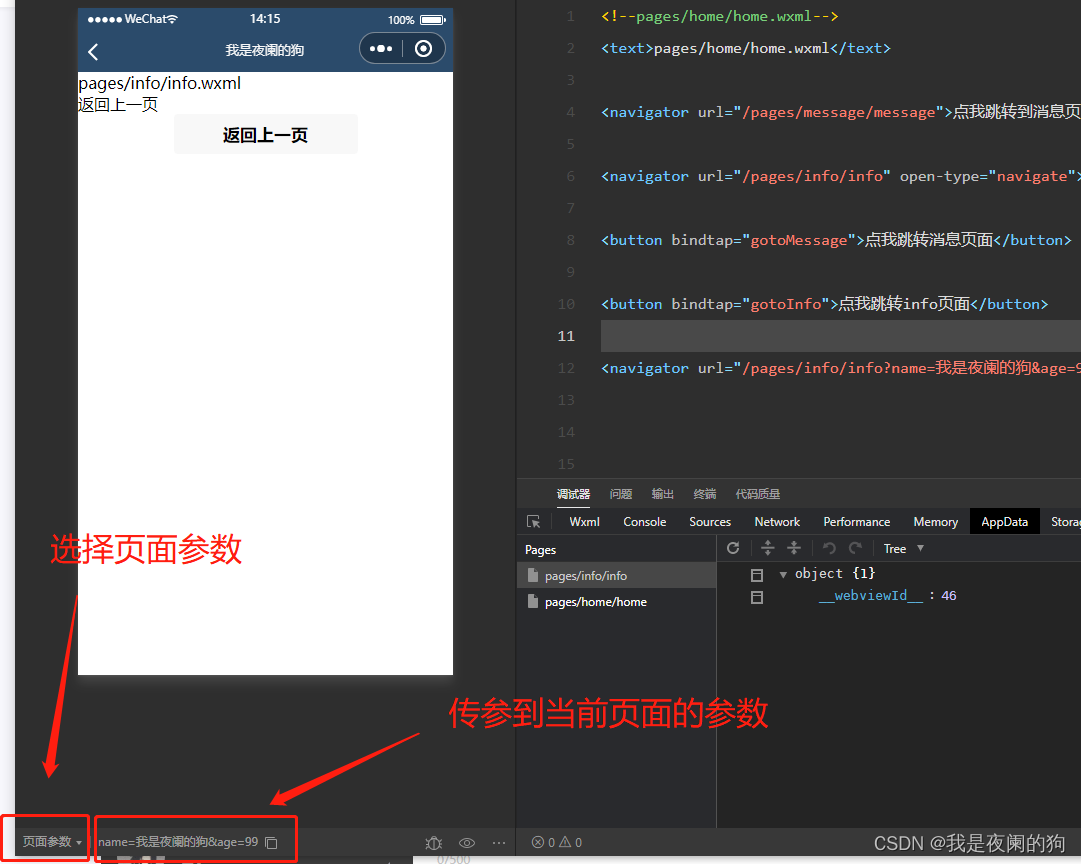Open the Console debugger tab
This screenshot has width=1081, height=864.
click(645, 522)
